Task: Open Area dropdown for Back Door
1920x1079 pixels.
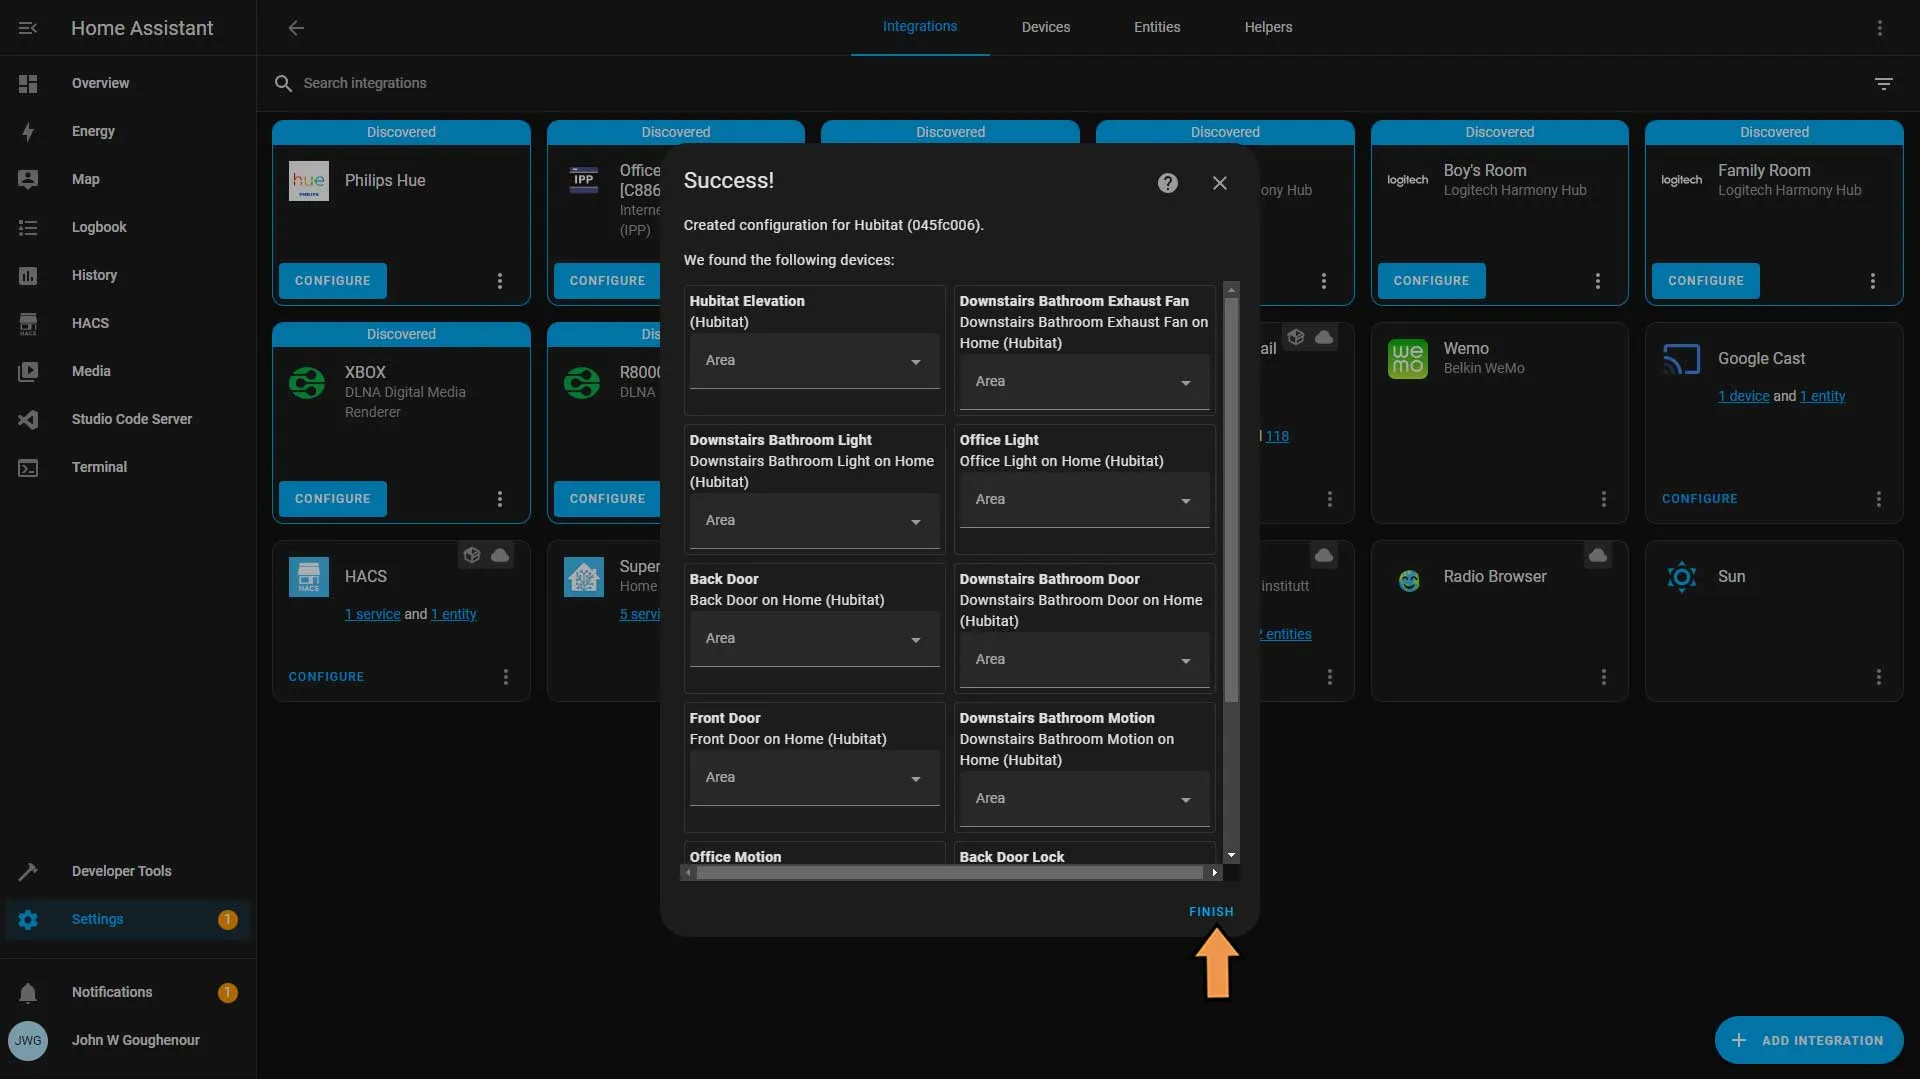Action: [814, 639]
